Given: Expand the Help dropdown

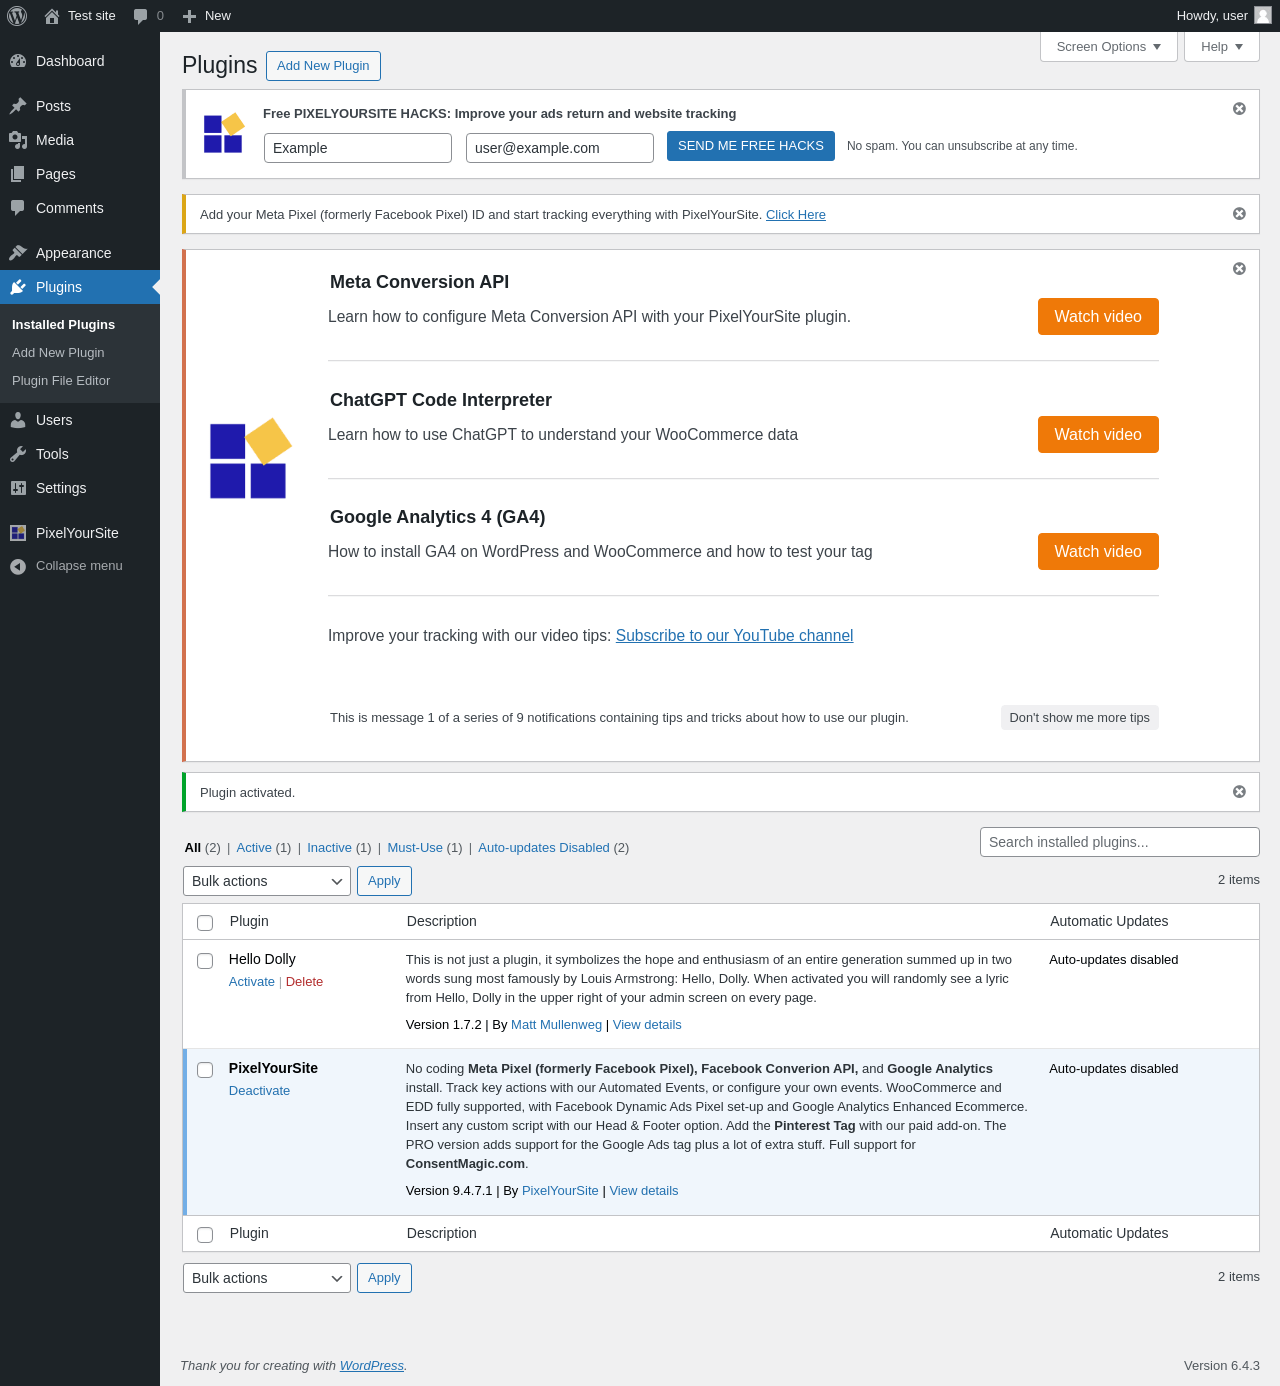Looking at the screenshot, I should 1222,46.
